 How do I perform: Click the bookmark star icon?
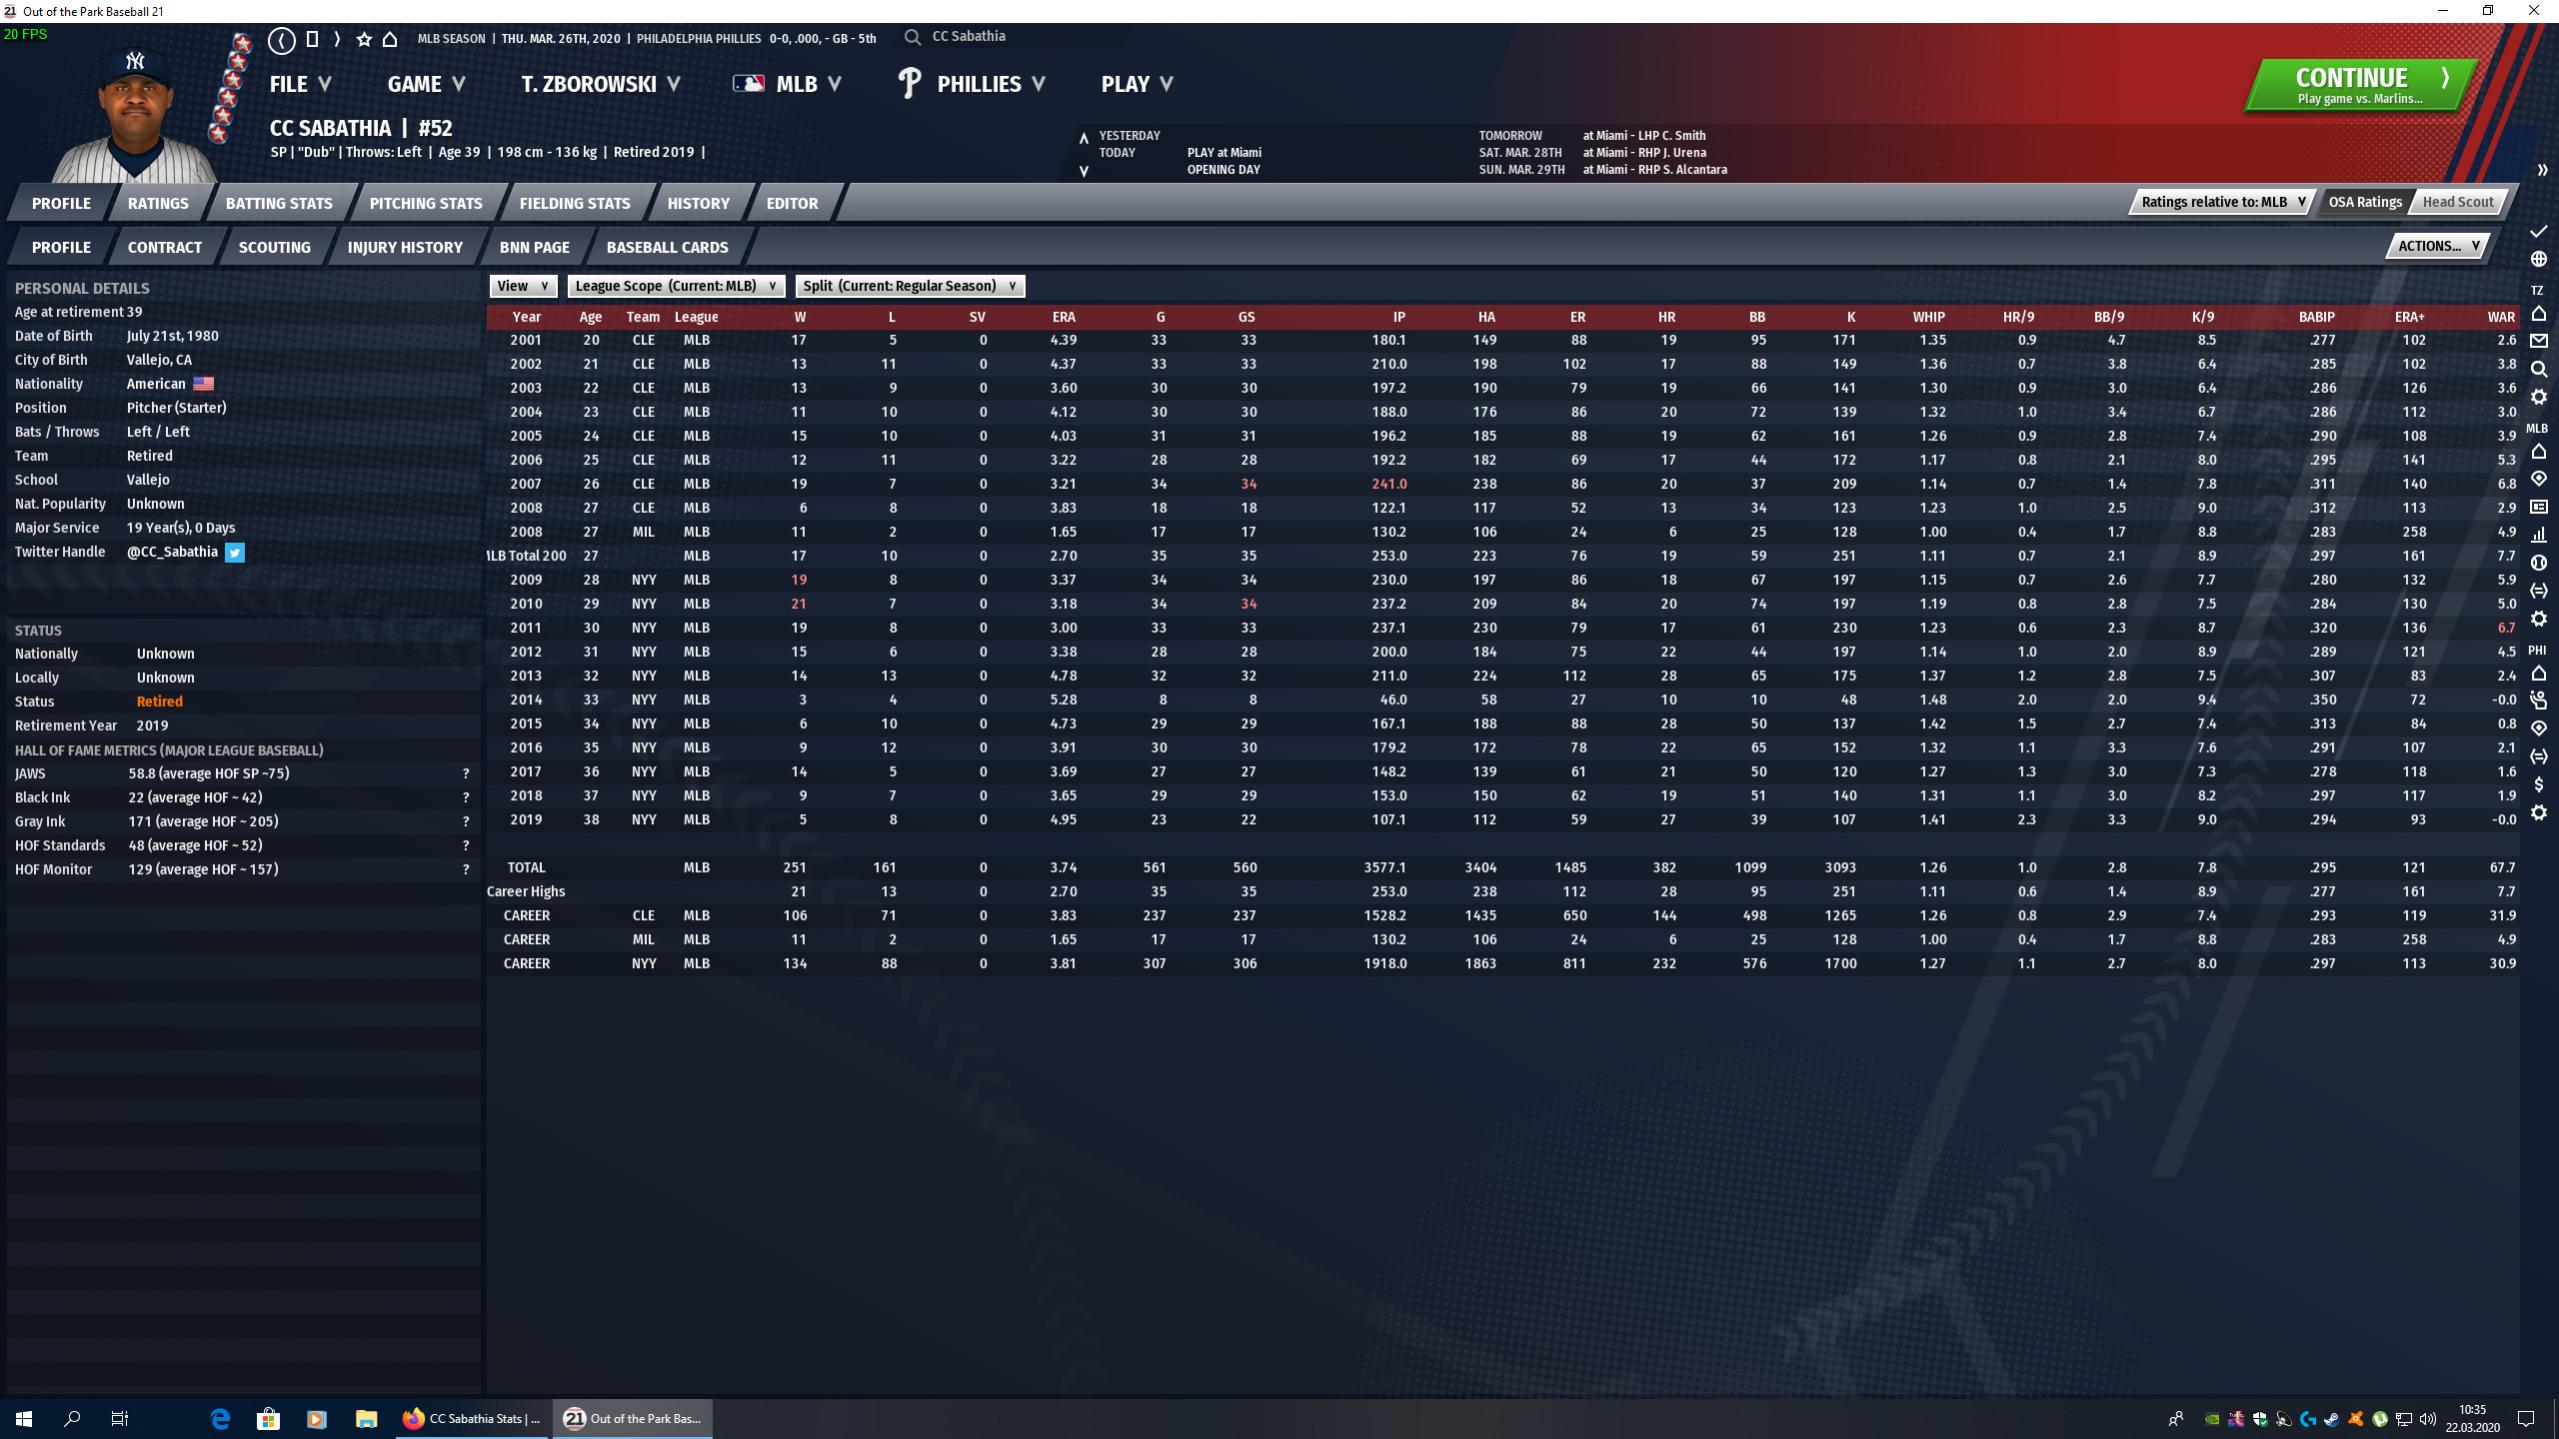coord(364,40)
